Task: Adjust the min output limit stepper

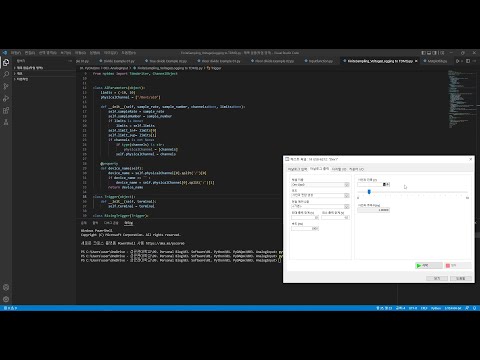Action: [x=347, y=217]
